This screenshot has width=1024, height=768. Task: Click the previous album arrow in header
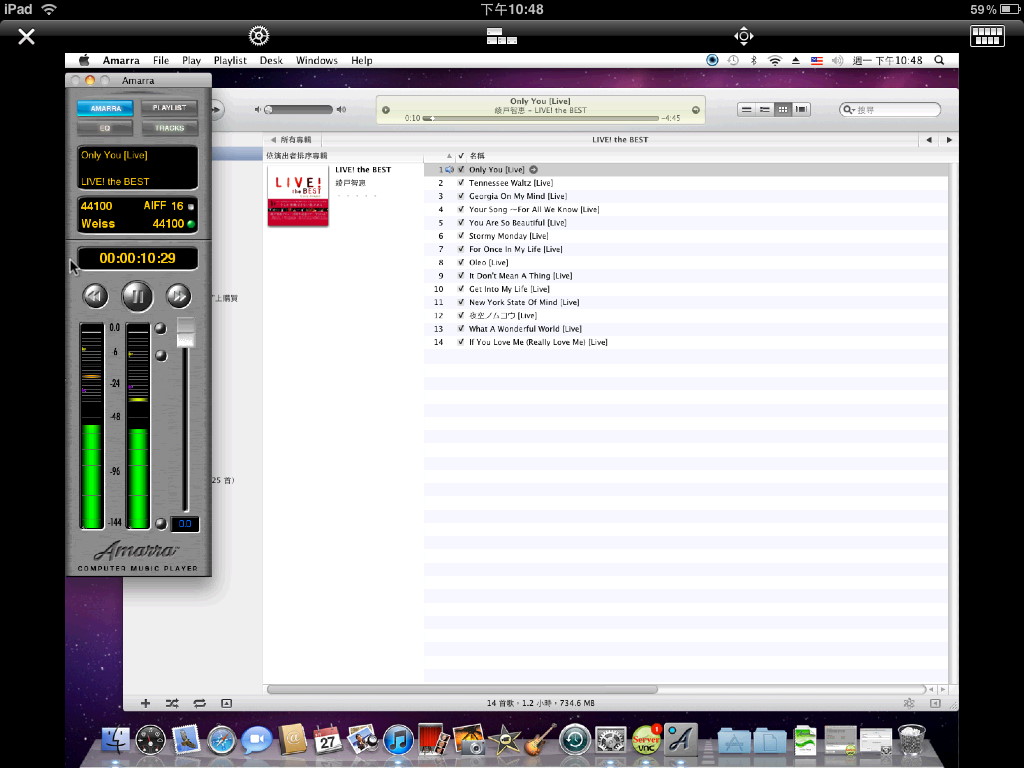[929, 140]
